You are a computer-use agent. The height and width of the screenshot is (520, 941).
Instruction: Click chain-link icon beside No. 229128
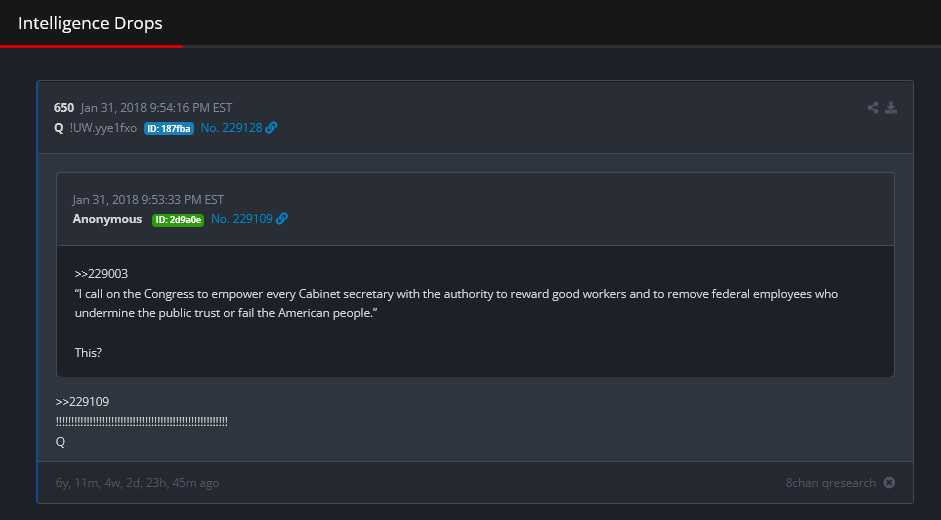pyautogui.click(x=271, y=128)
